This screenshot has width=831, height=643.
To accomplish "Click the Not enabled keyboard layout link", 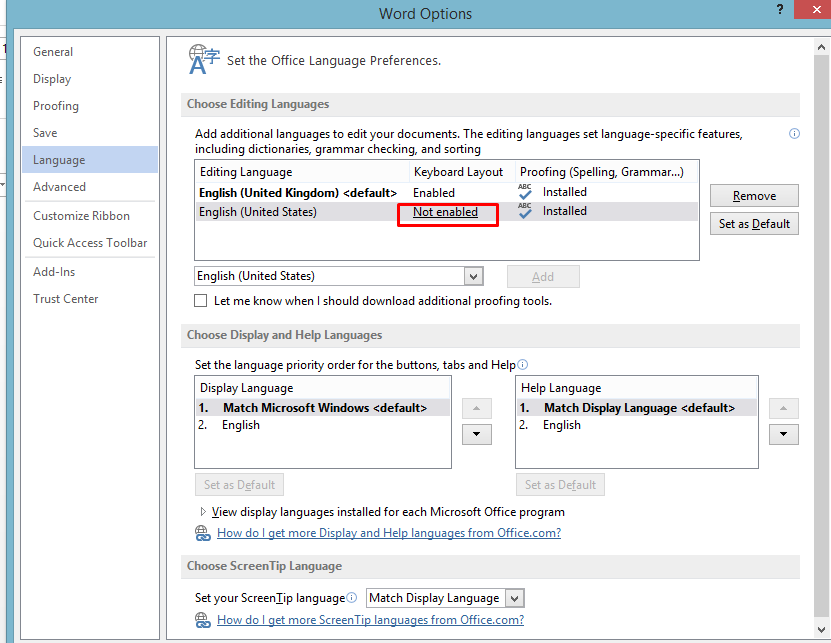I will tap(445, 212).
